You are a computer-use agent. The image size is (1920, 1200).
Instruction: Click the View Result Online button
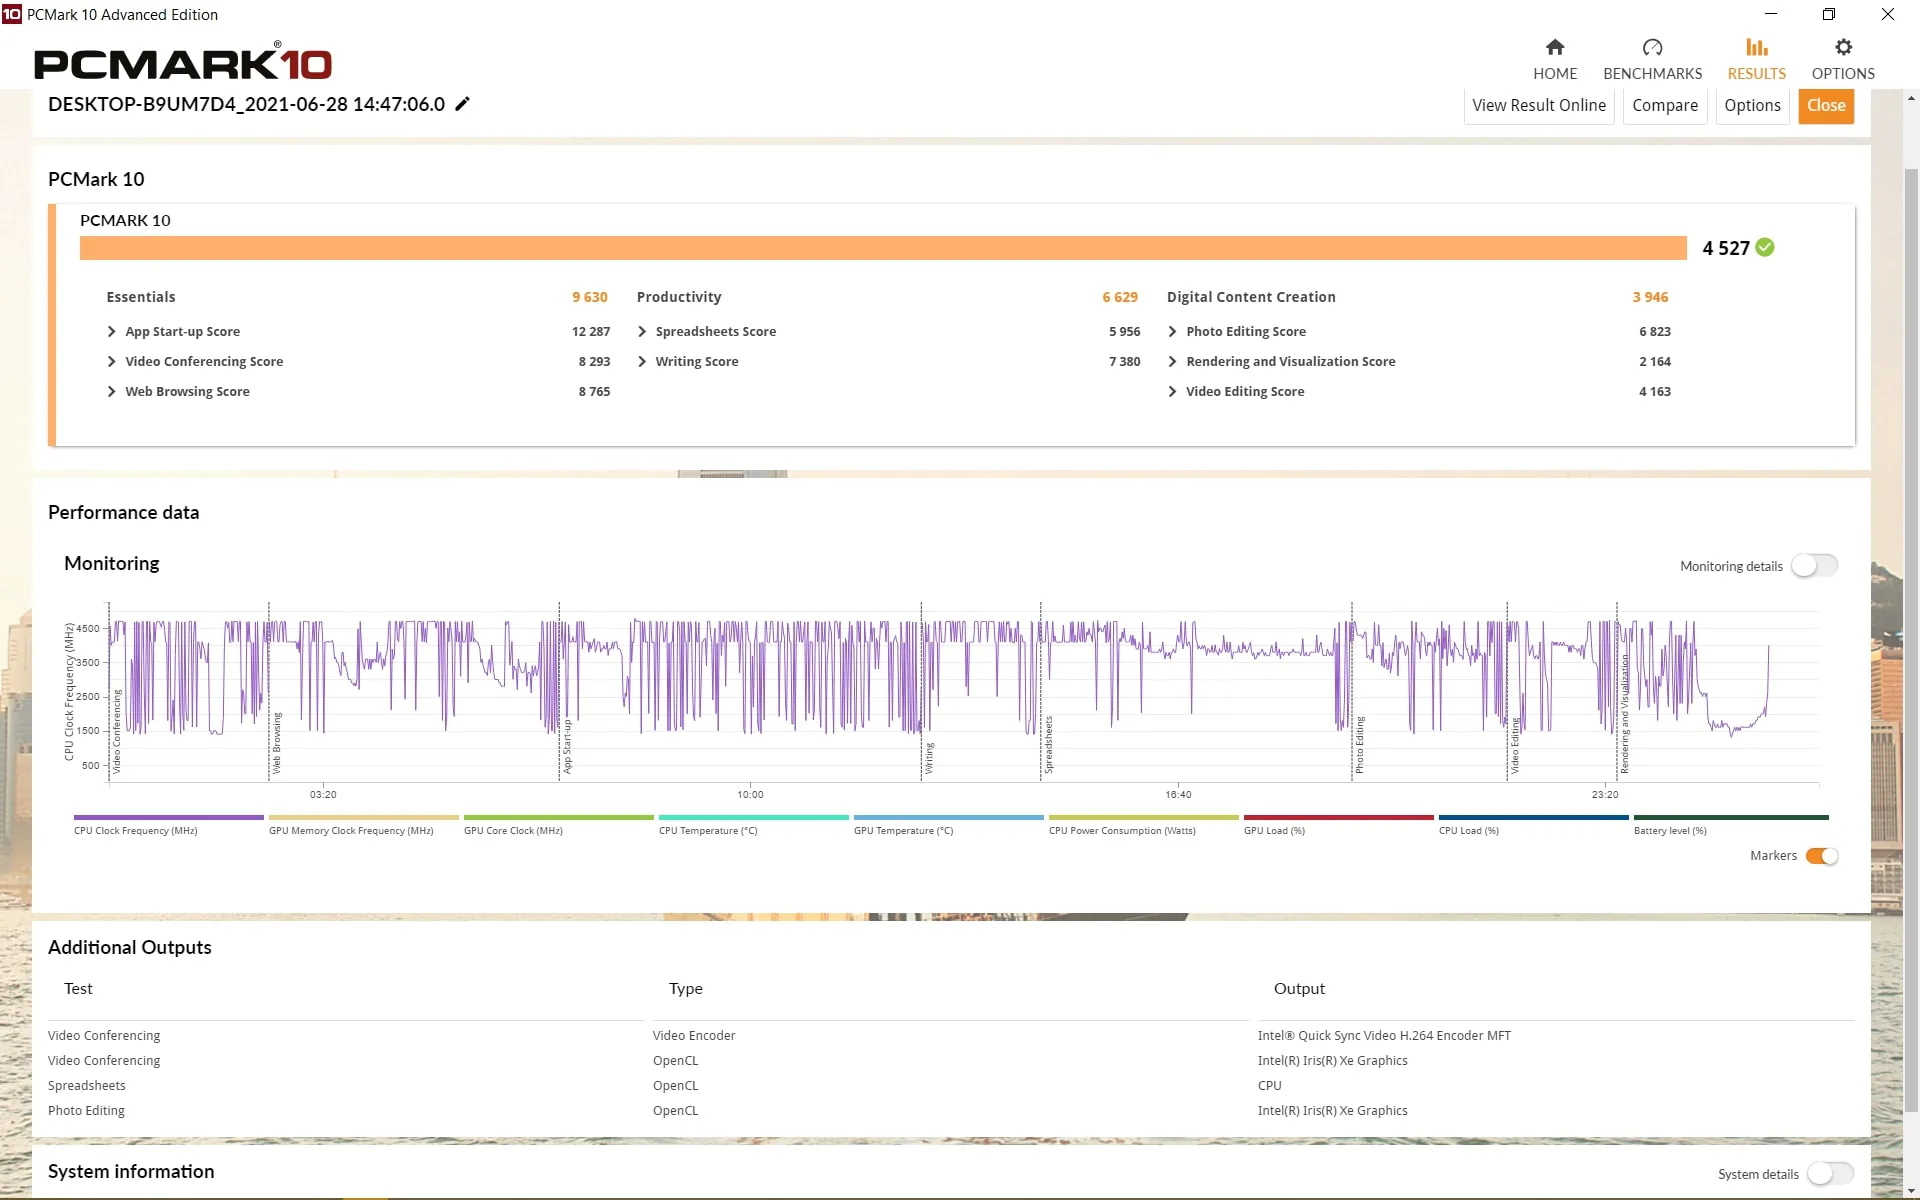[x=1539, y=105]
